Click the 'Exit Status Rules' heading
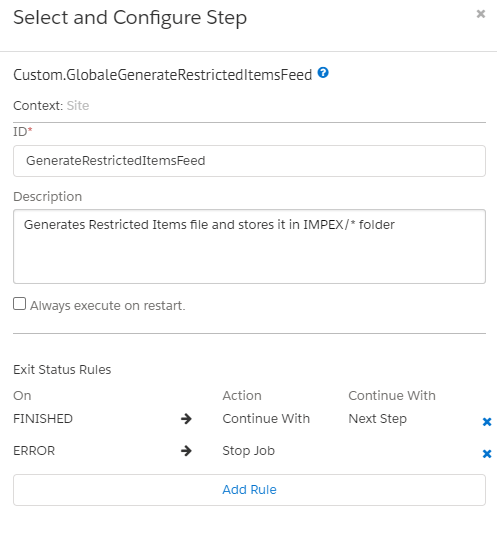Screen dimensions: 497x544 click(62, 370)
